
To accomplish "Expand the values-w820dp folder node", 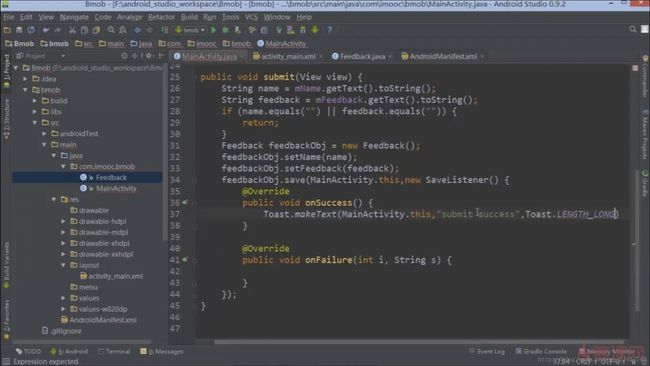I will (64, 309).
